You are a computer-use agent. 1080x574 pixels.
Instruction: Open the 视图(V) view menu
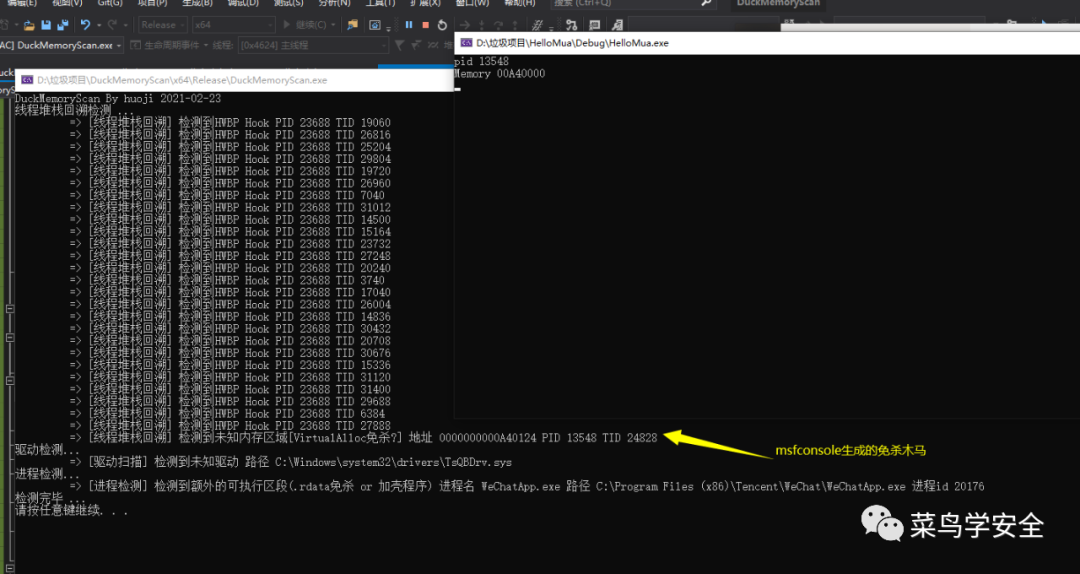(x=67, y=3)
